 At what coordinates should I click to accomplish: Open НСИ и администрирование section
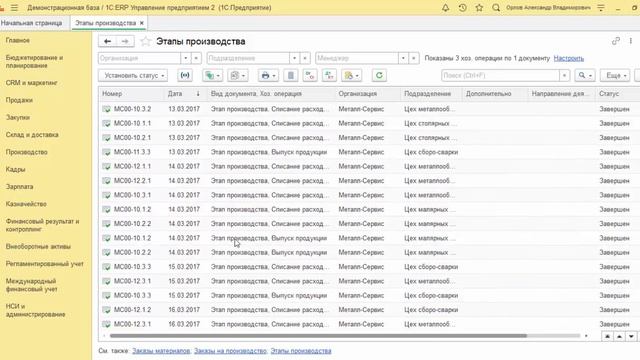tap(36, 311)
